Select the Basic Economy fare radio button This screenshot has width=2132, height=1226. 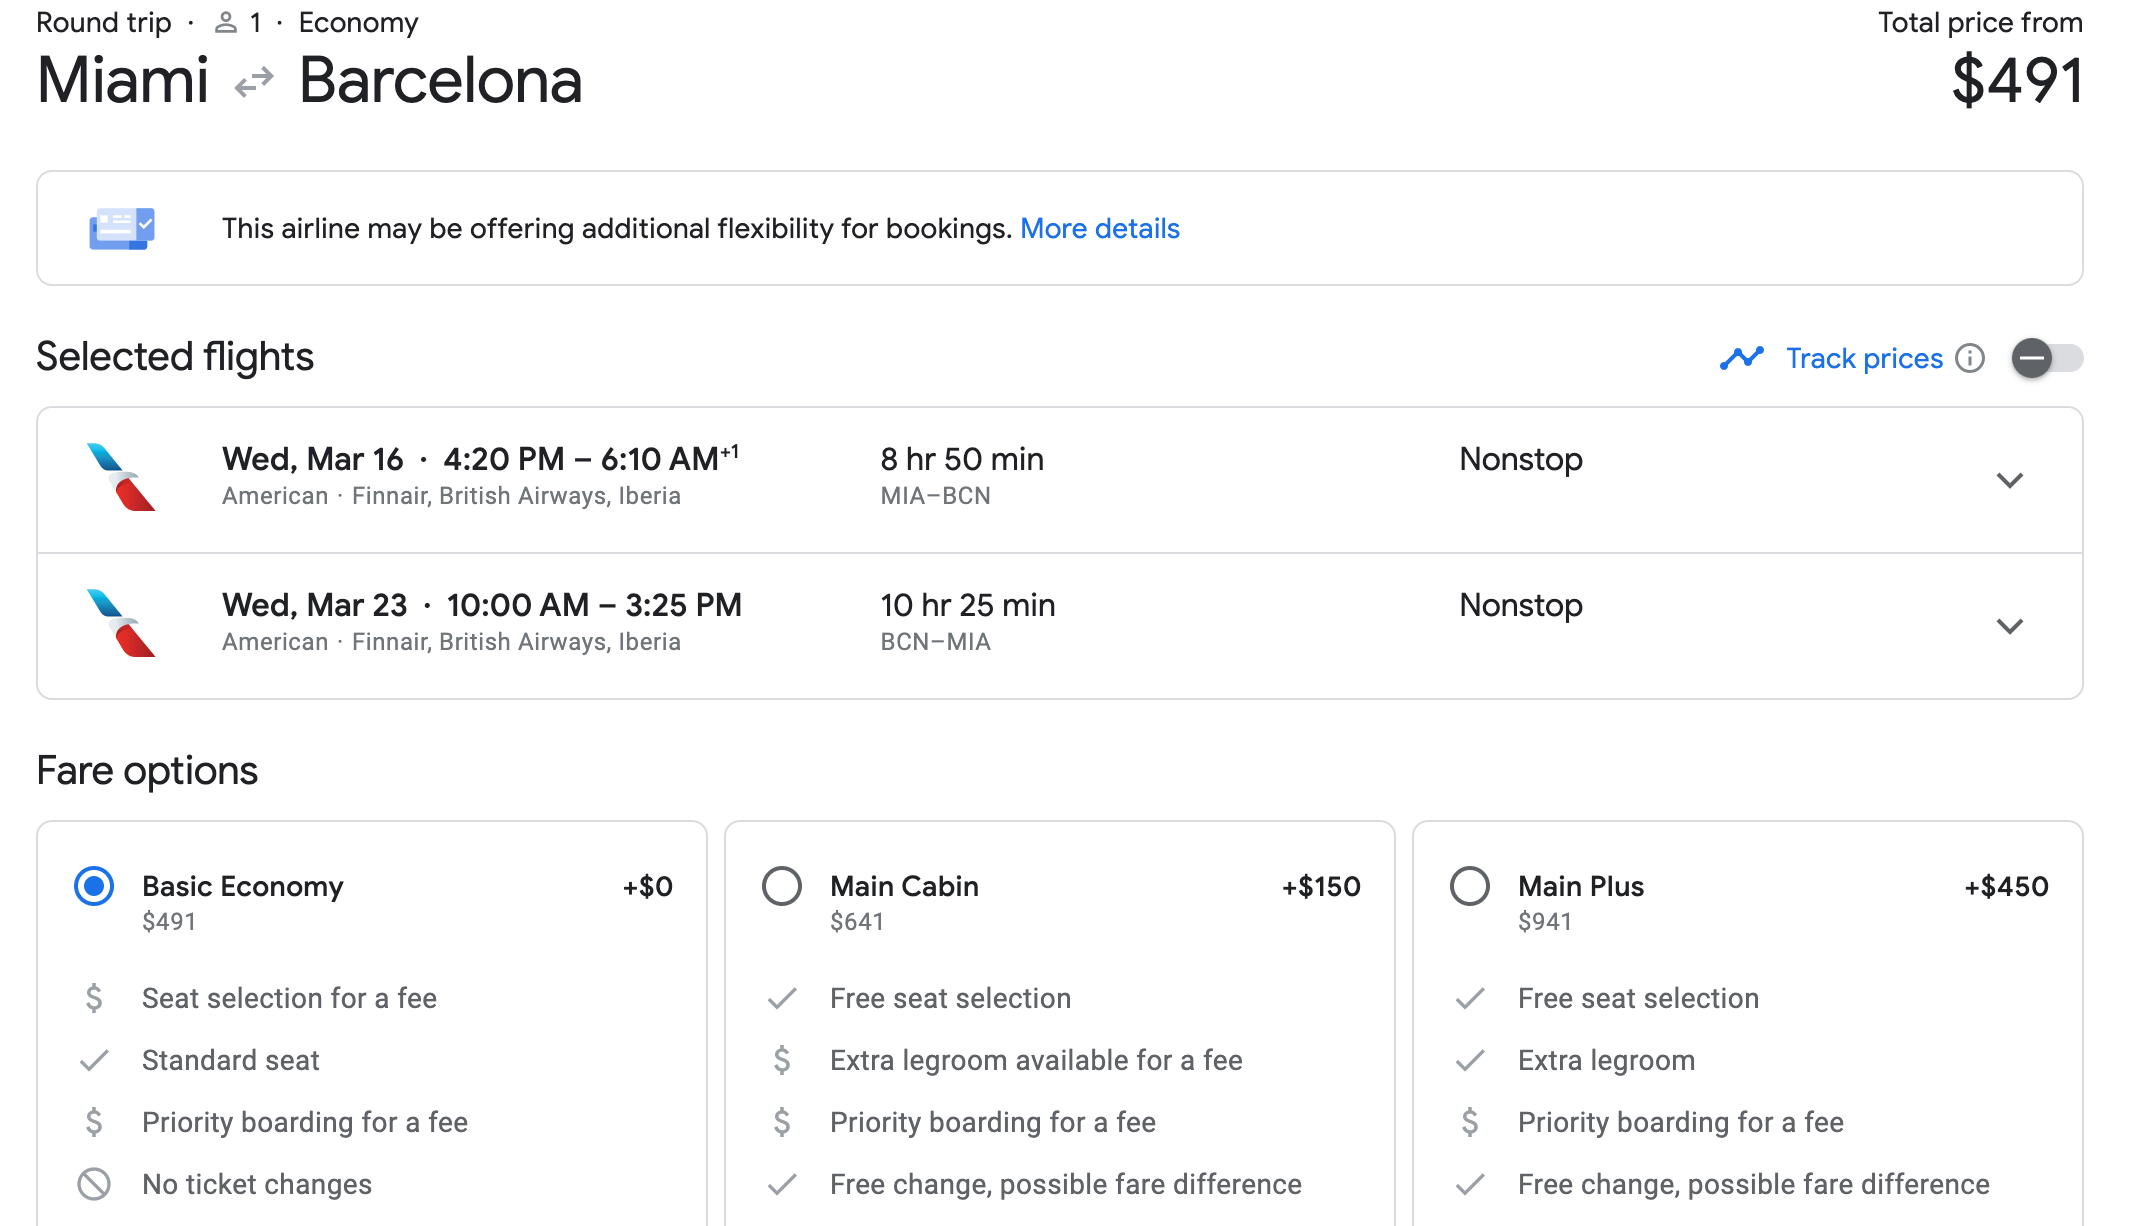[x=94, y=886]
